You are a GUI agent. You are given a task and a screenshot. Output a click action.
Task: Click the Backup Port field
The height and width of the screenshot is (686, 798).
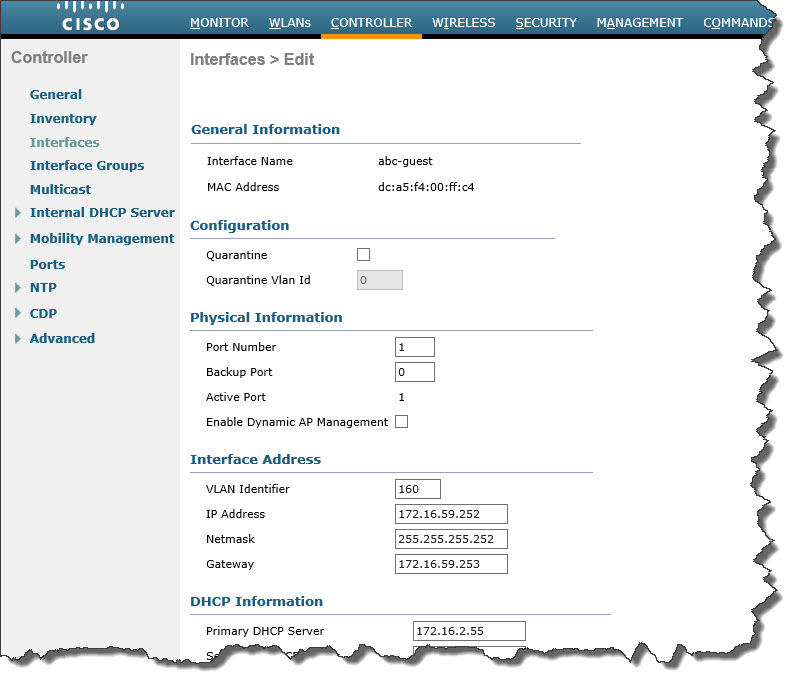pyautogui.click(x=415, y=372)
